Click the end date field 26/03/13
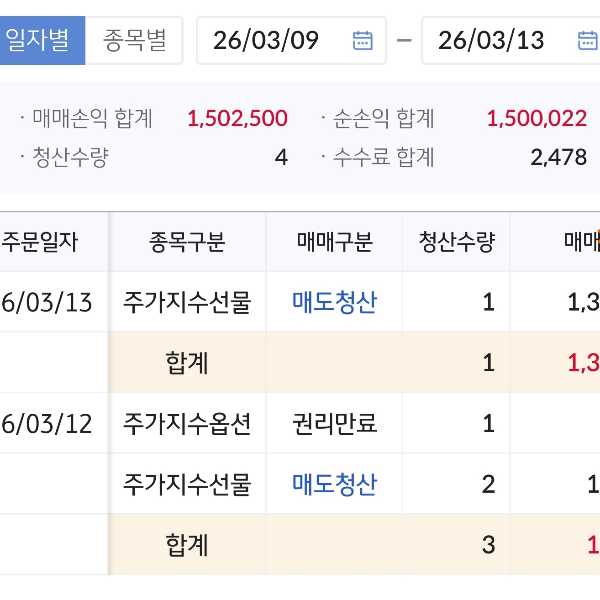Screen dimensions: 600x600 coord(491,41)
